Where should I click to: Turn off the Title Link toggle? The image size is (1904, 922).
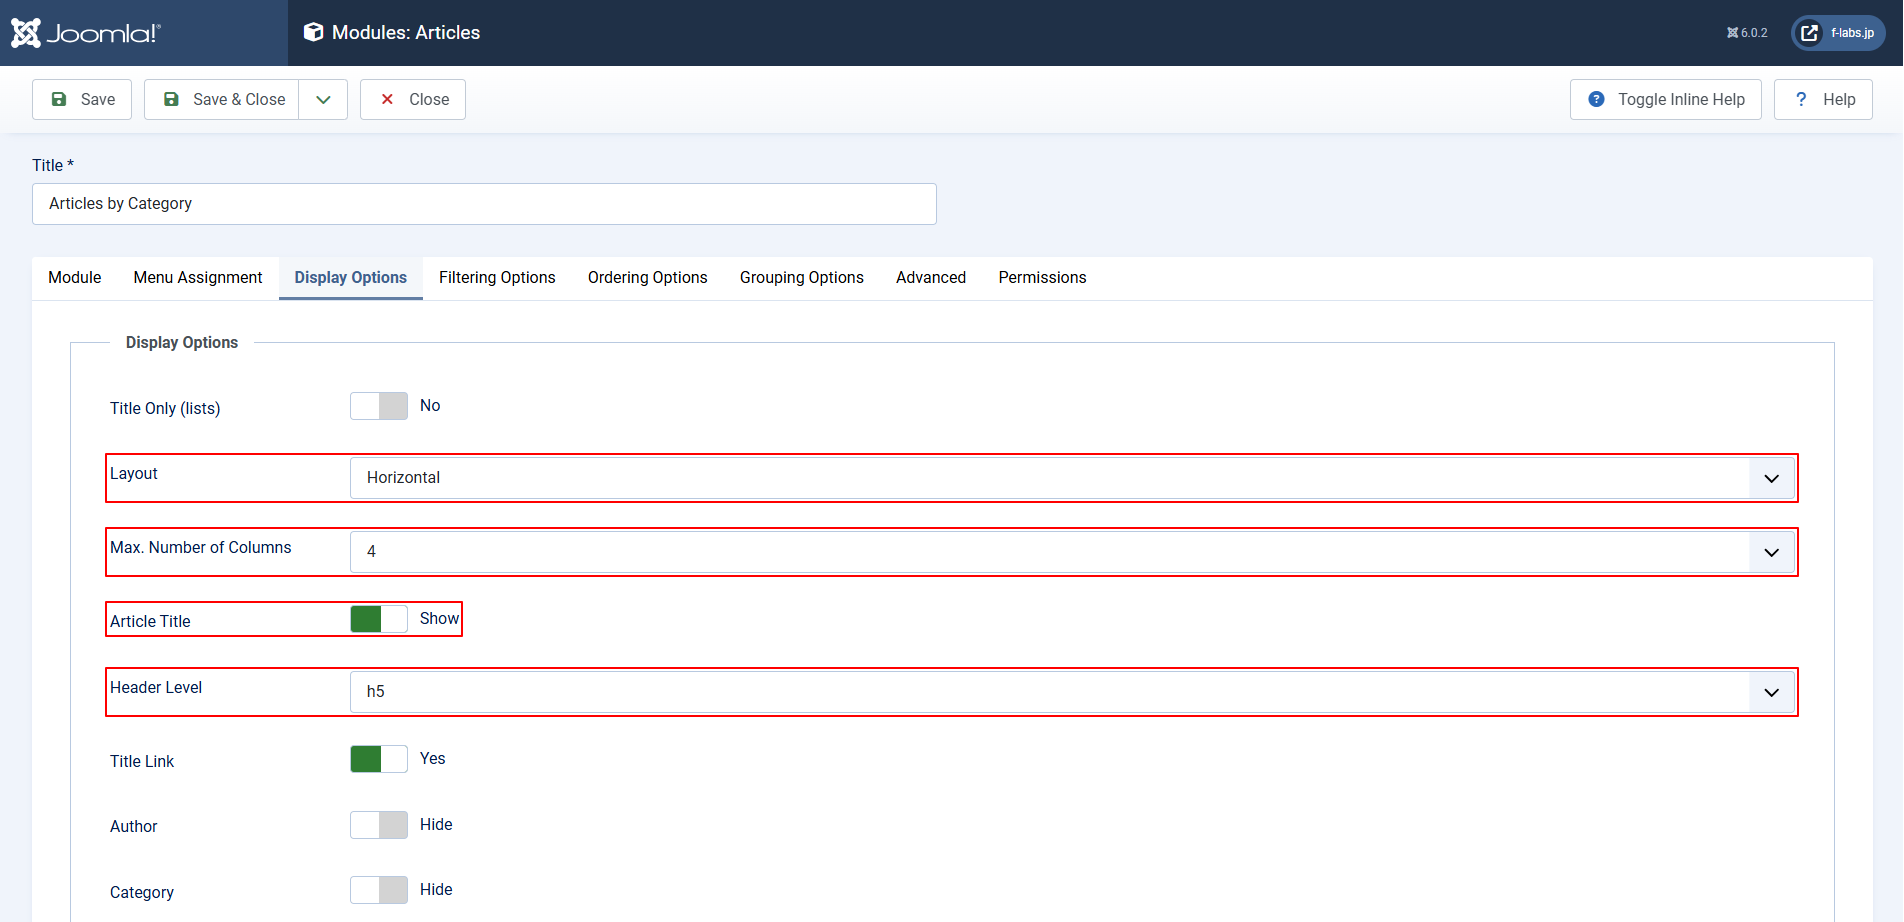point(378,758)
